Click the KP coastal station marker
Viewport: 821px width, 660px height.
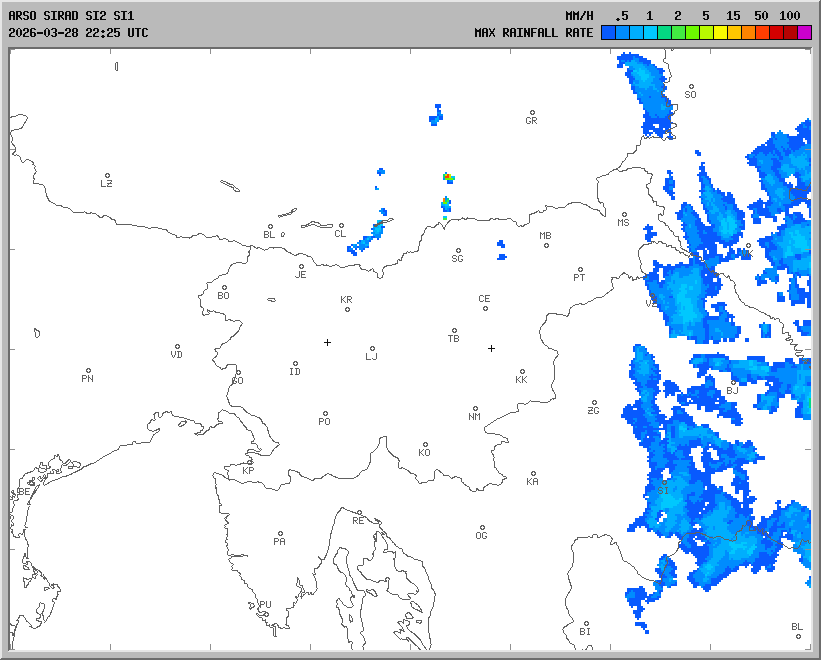250,462
